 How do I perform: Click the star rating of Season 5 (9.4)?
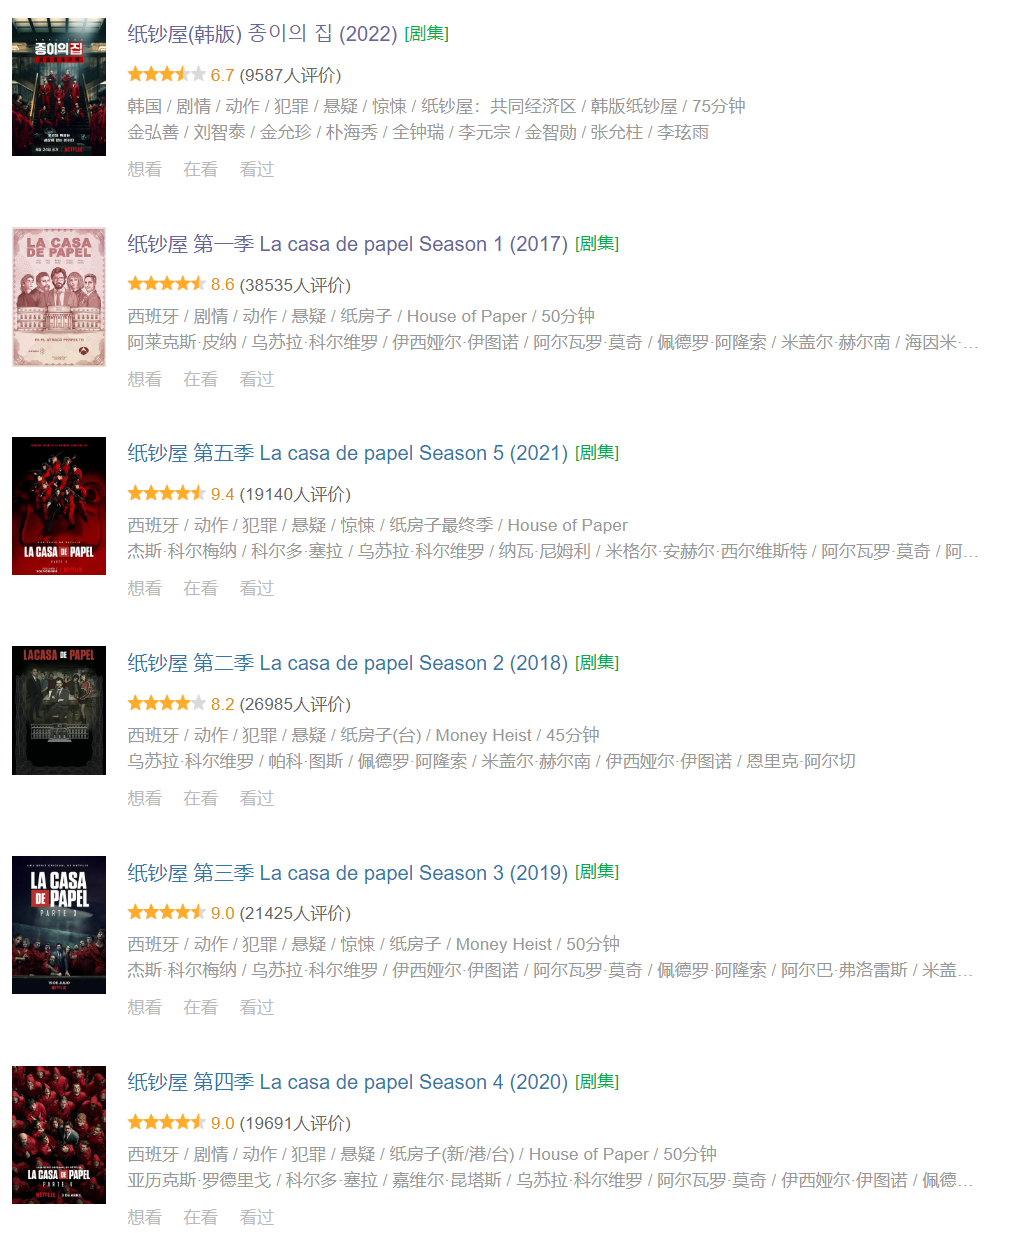pyautogui.click(x=166, y=493)
